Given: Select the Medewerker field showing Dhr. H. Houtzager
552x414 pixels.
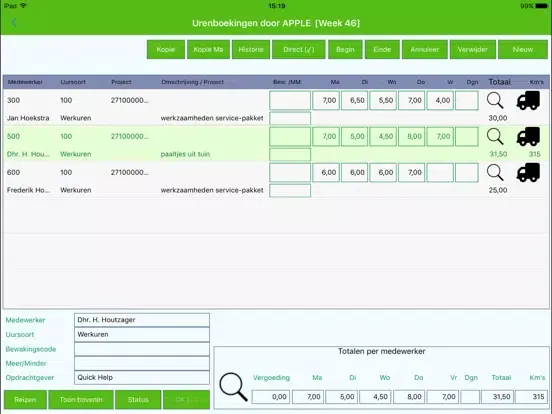Looking at the screenshot, I should [142, 320].
